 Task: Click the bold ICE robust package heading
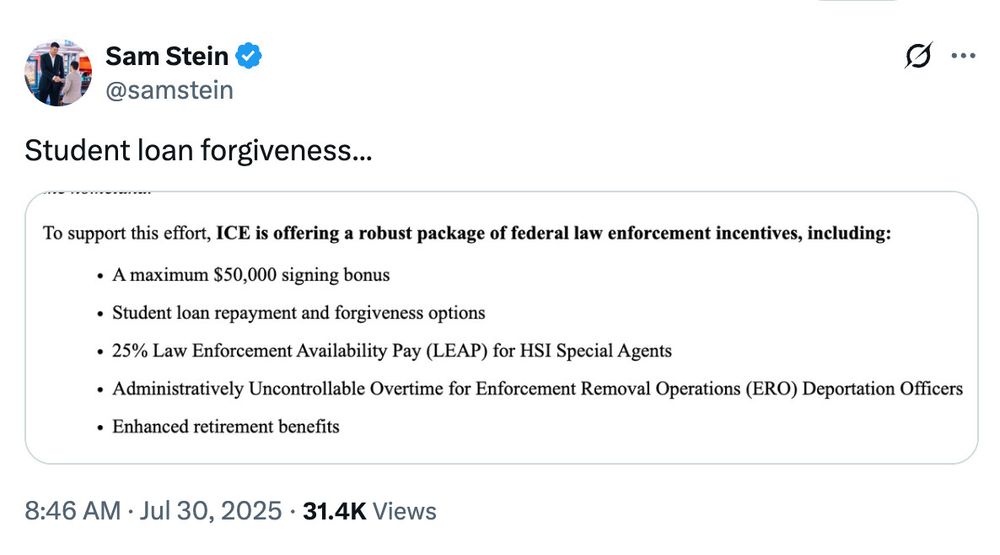(554, 233)
